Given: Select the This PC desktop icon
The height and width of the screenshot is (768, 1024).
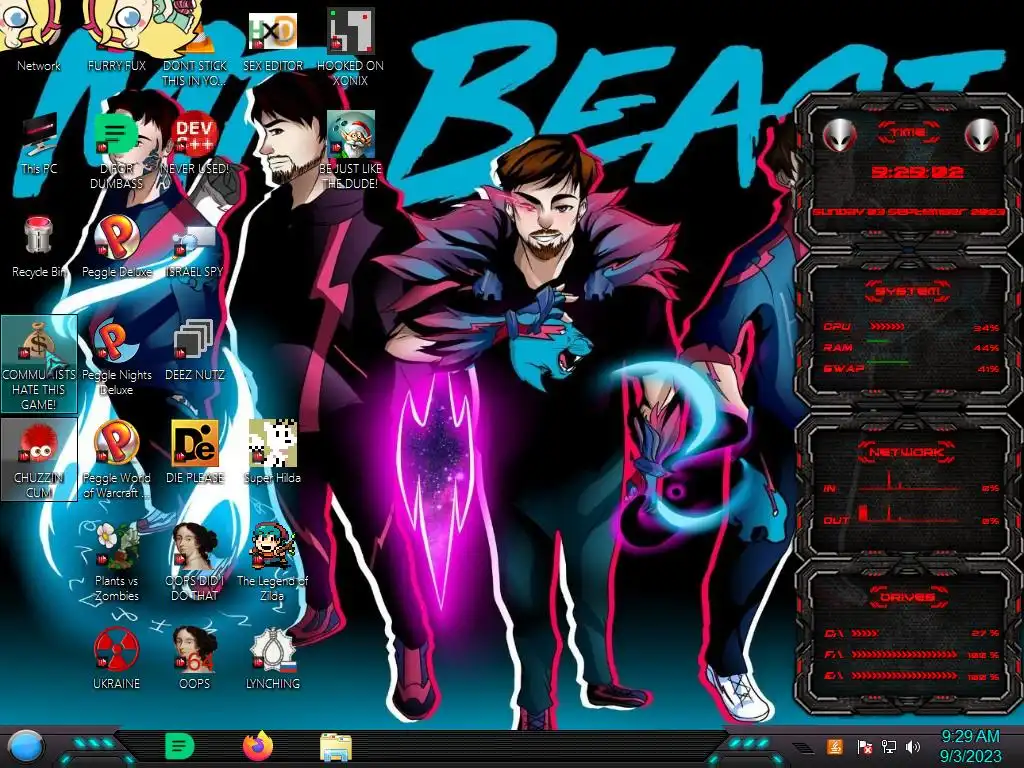Looking at the screenshot, I should pyautogui.click(x=39, y=142).
